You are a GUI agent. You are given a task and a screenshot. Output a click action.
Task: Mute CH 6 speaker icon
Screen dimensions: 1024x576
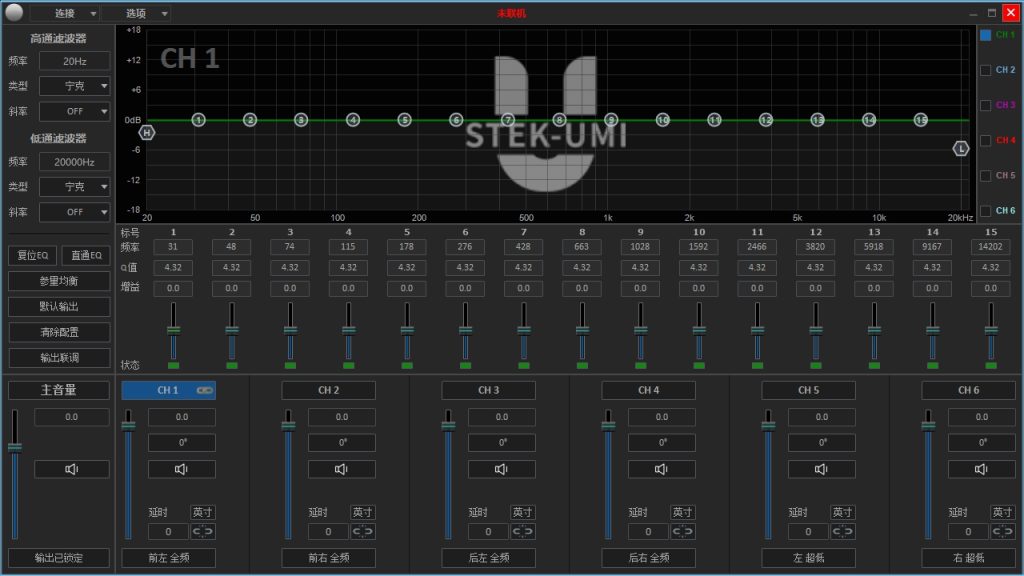(982, 469)
